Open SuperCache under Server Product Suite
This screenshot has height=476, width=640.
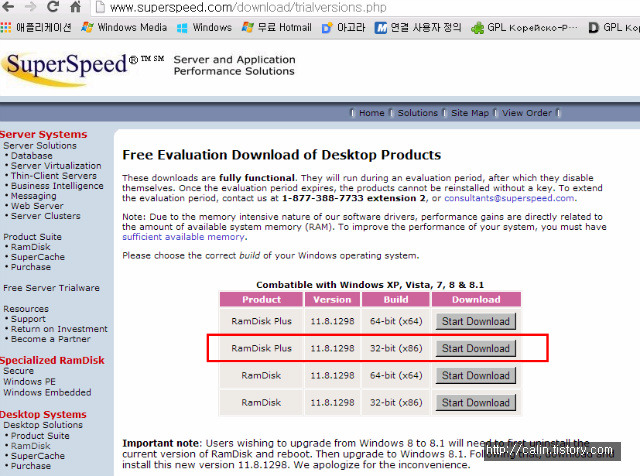tap(38, 257)
